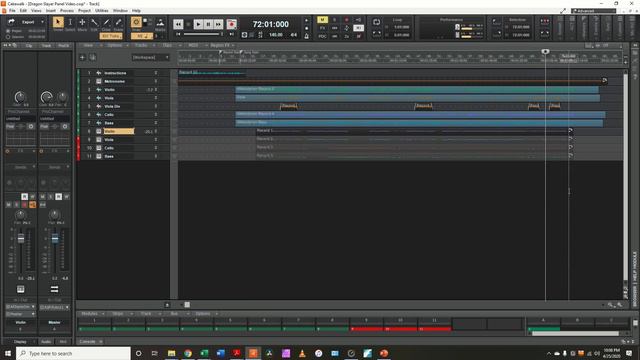Click the Add Track plus button

[82, 58]
